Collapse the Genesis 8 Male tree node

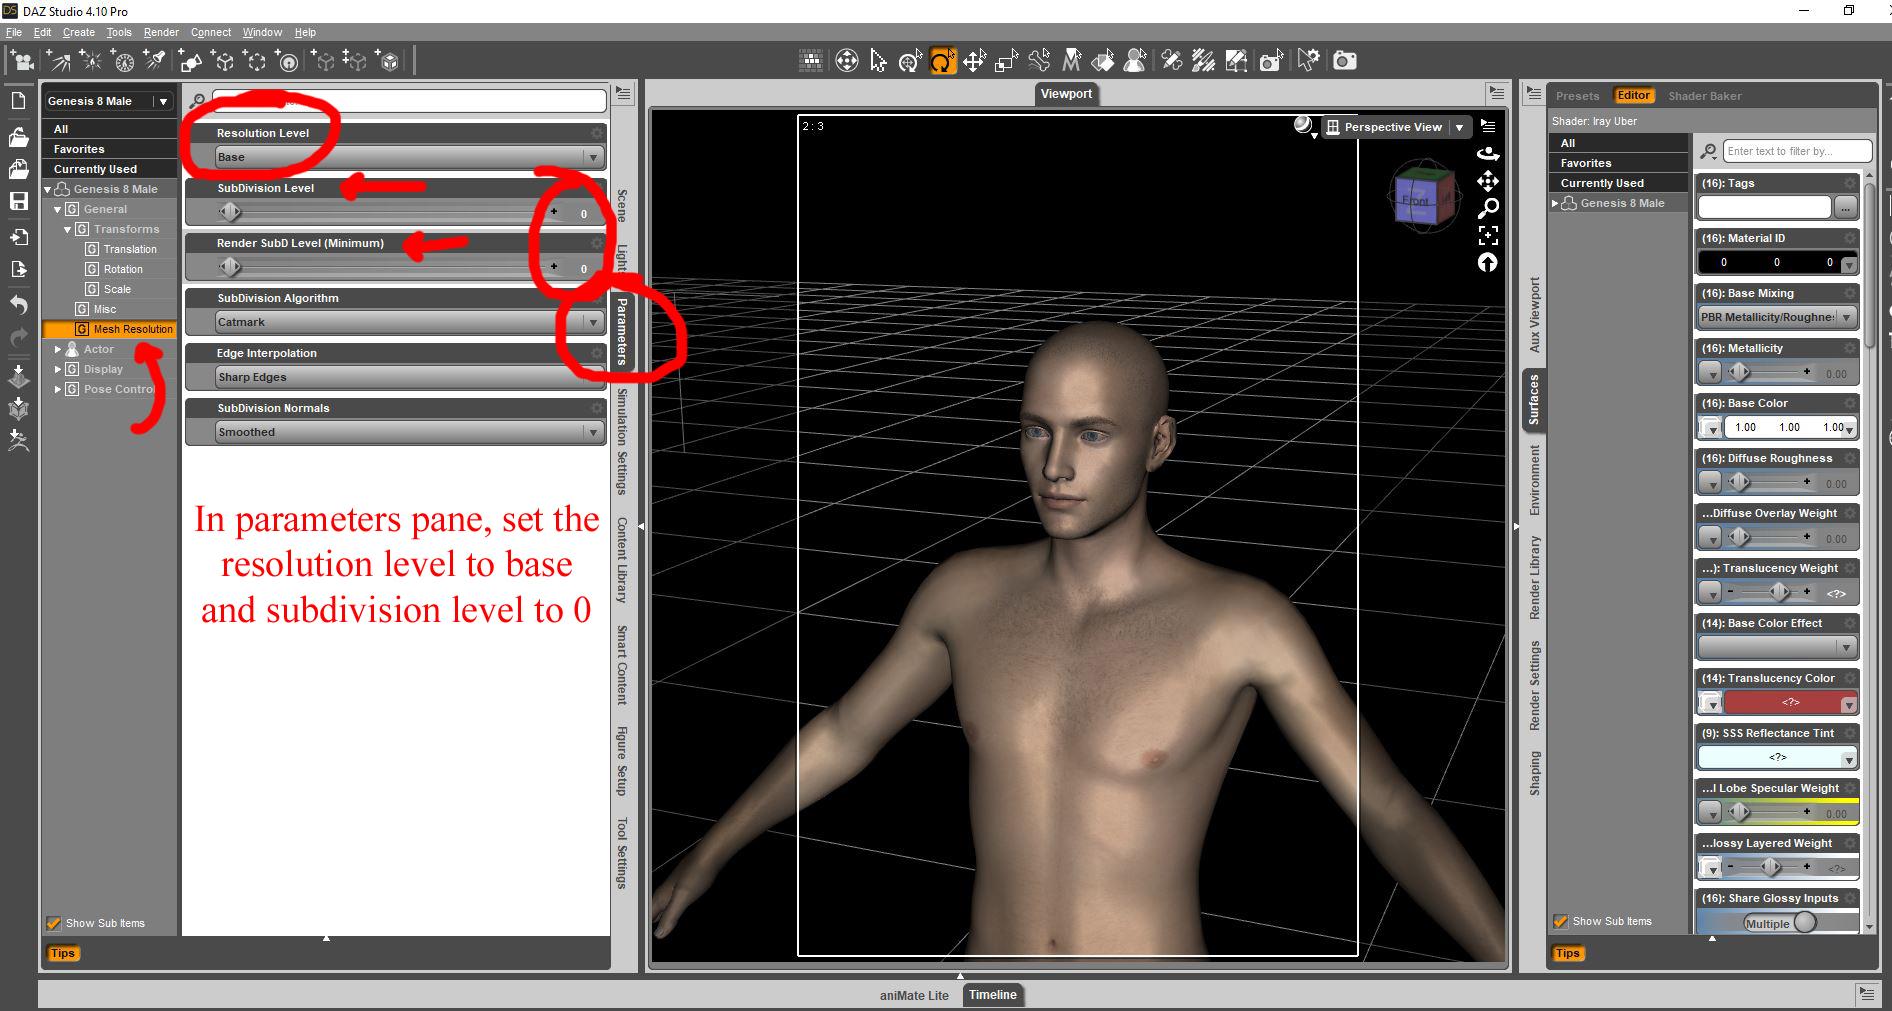point(47,189)
